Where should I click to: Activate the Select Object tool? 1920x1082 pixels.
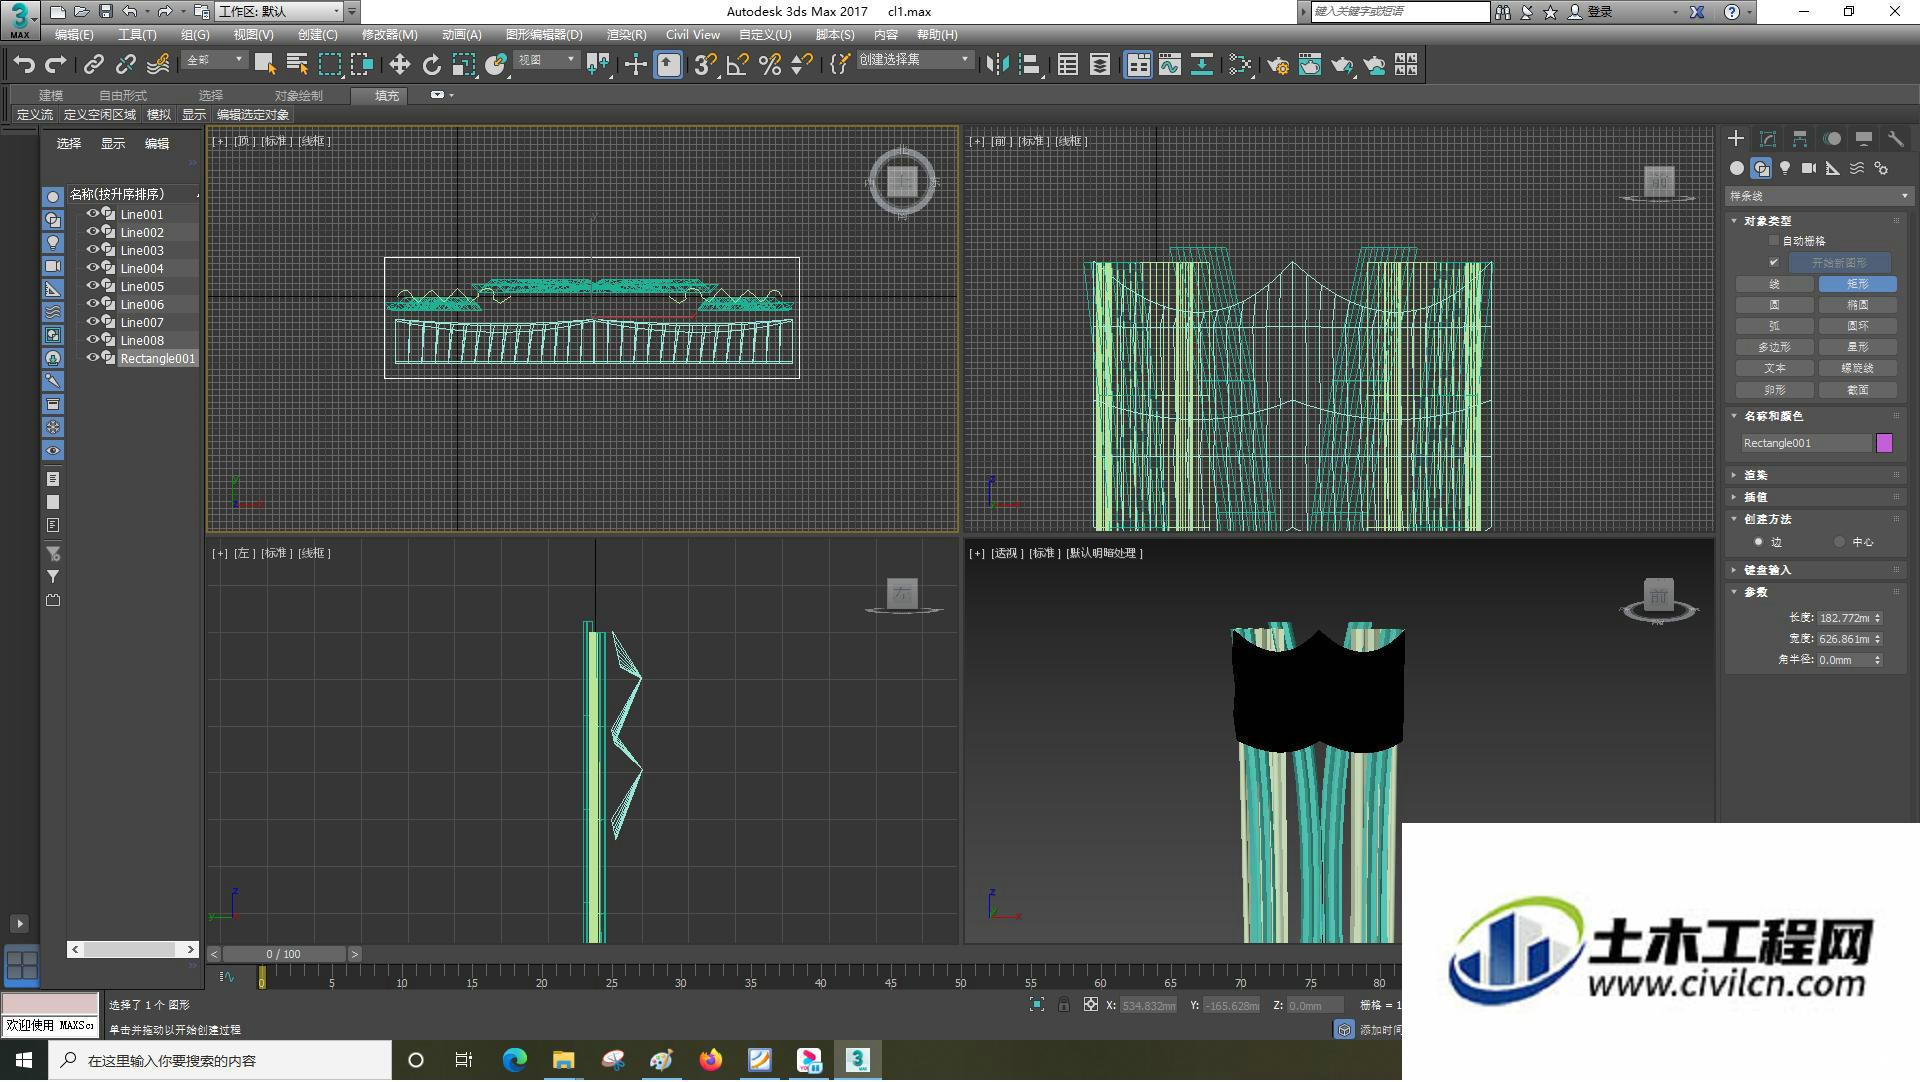[265, 65]
